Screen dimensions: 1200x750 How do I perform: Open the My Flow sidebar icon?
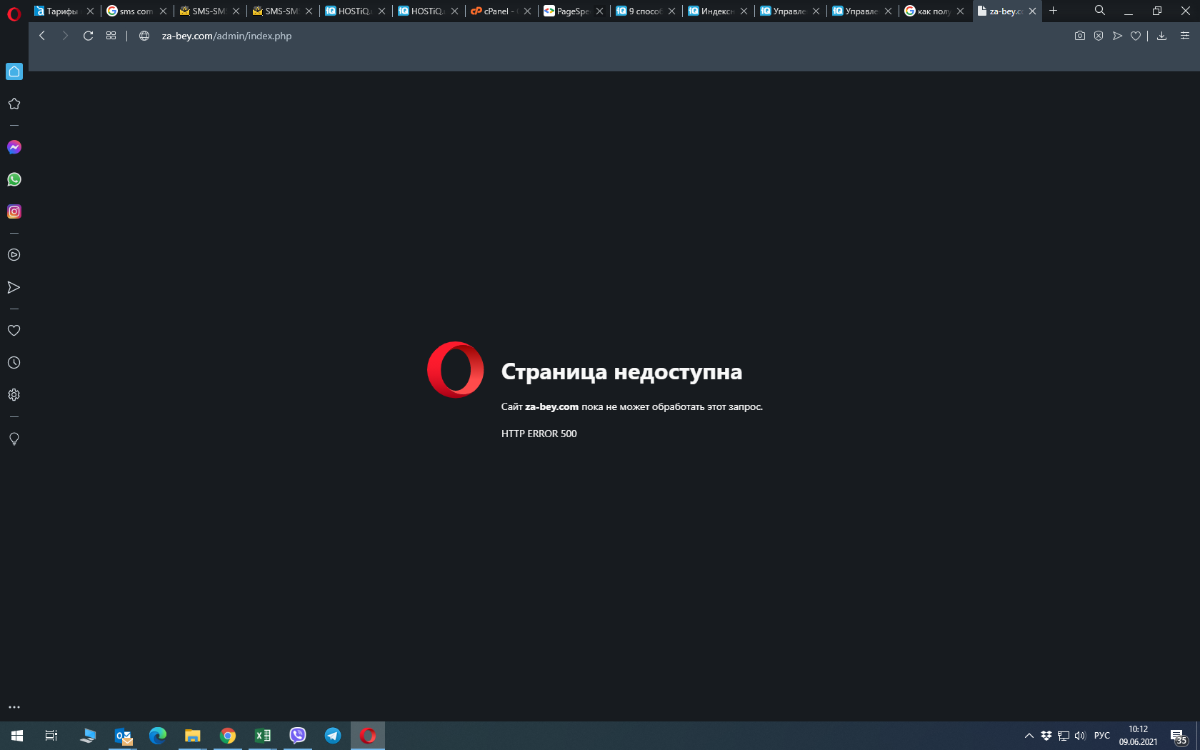(x=14, y=287)
